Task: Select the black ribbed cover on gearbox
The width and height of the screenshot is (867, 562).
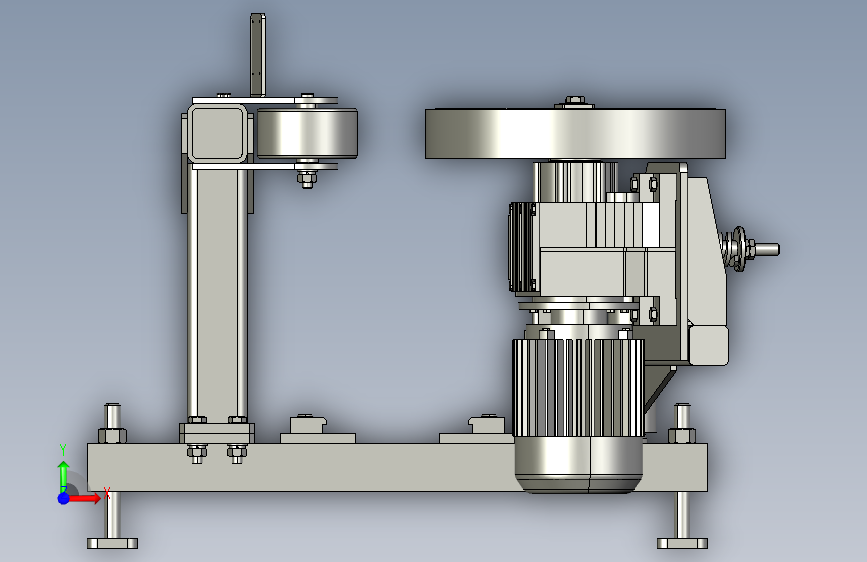Action: point(521,247)
